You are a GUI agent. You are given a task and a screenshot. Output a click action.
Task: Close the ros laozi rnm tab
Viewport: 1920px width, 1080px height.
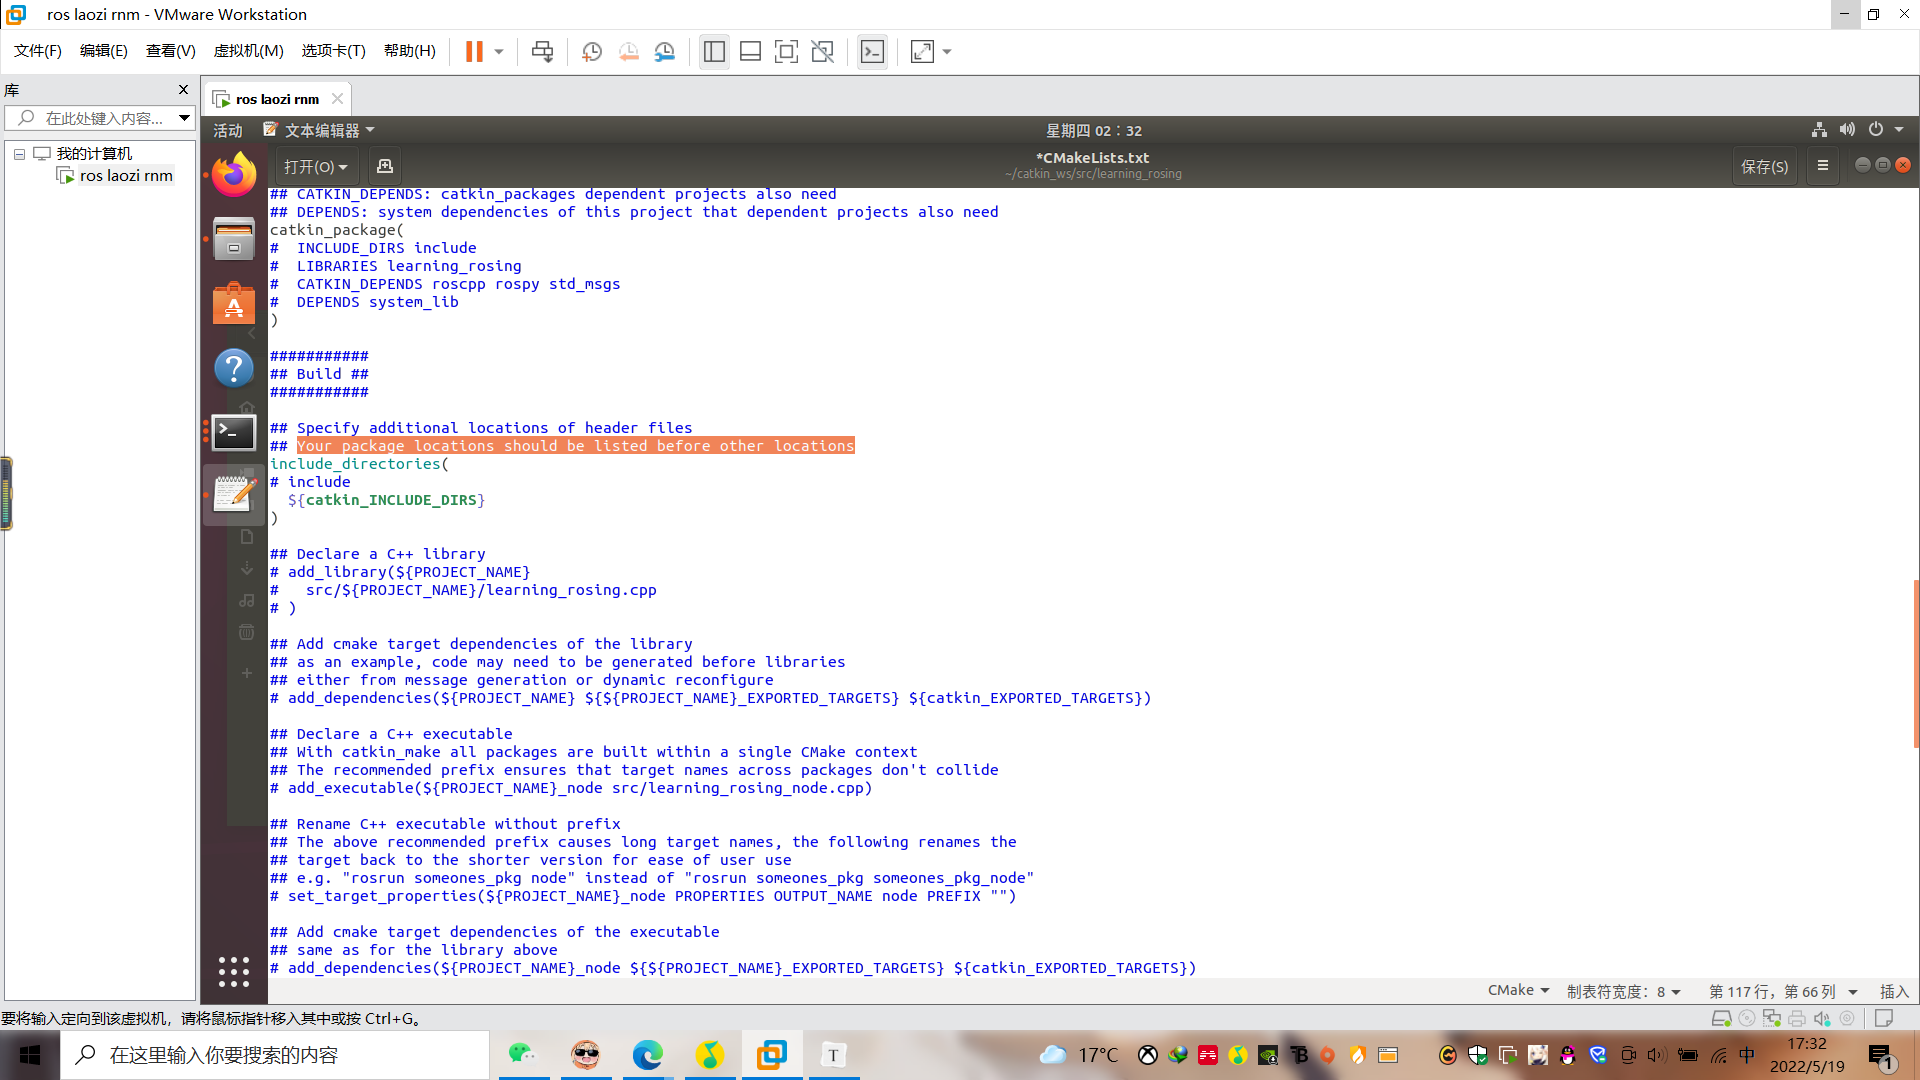pos(337,98)
